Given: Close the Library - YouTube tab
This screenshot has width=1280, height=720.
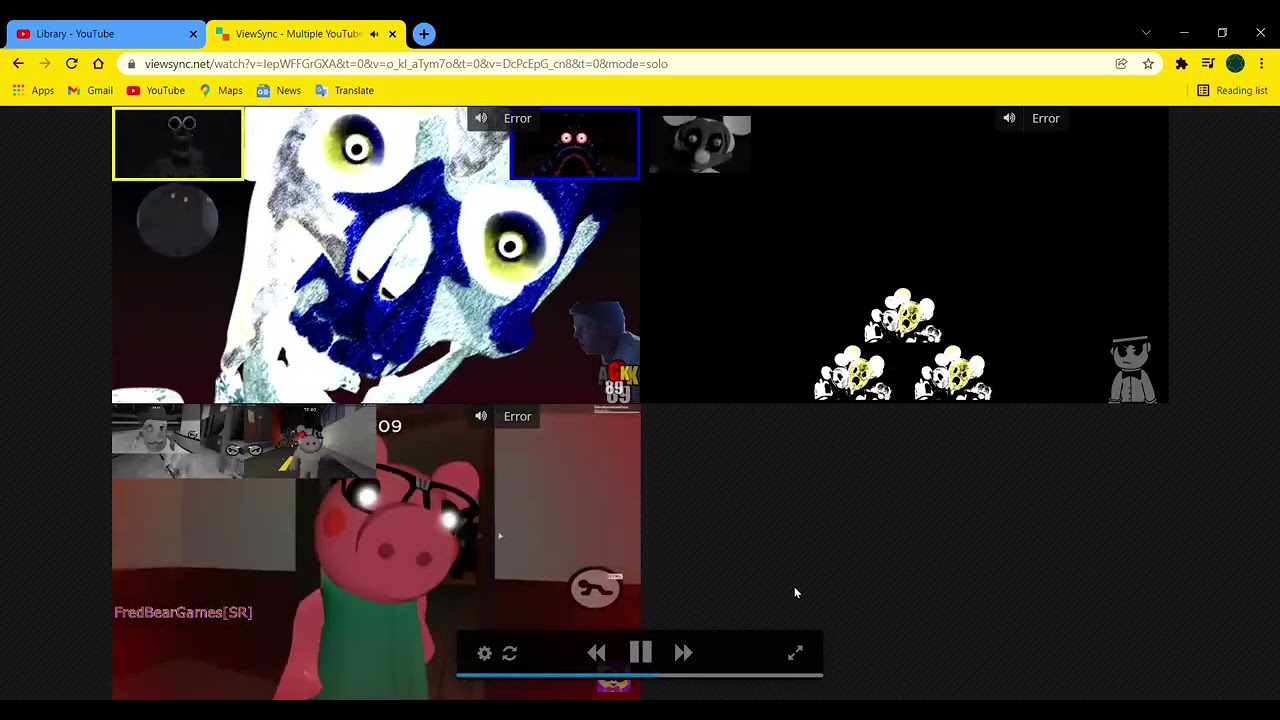Looking at the screenshot, I should (x=193, y=34).
